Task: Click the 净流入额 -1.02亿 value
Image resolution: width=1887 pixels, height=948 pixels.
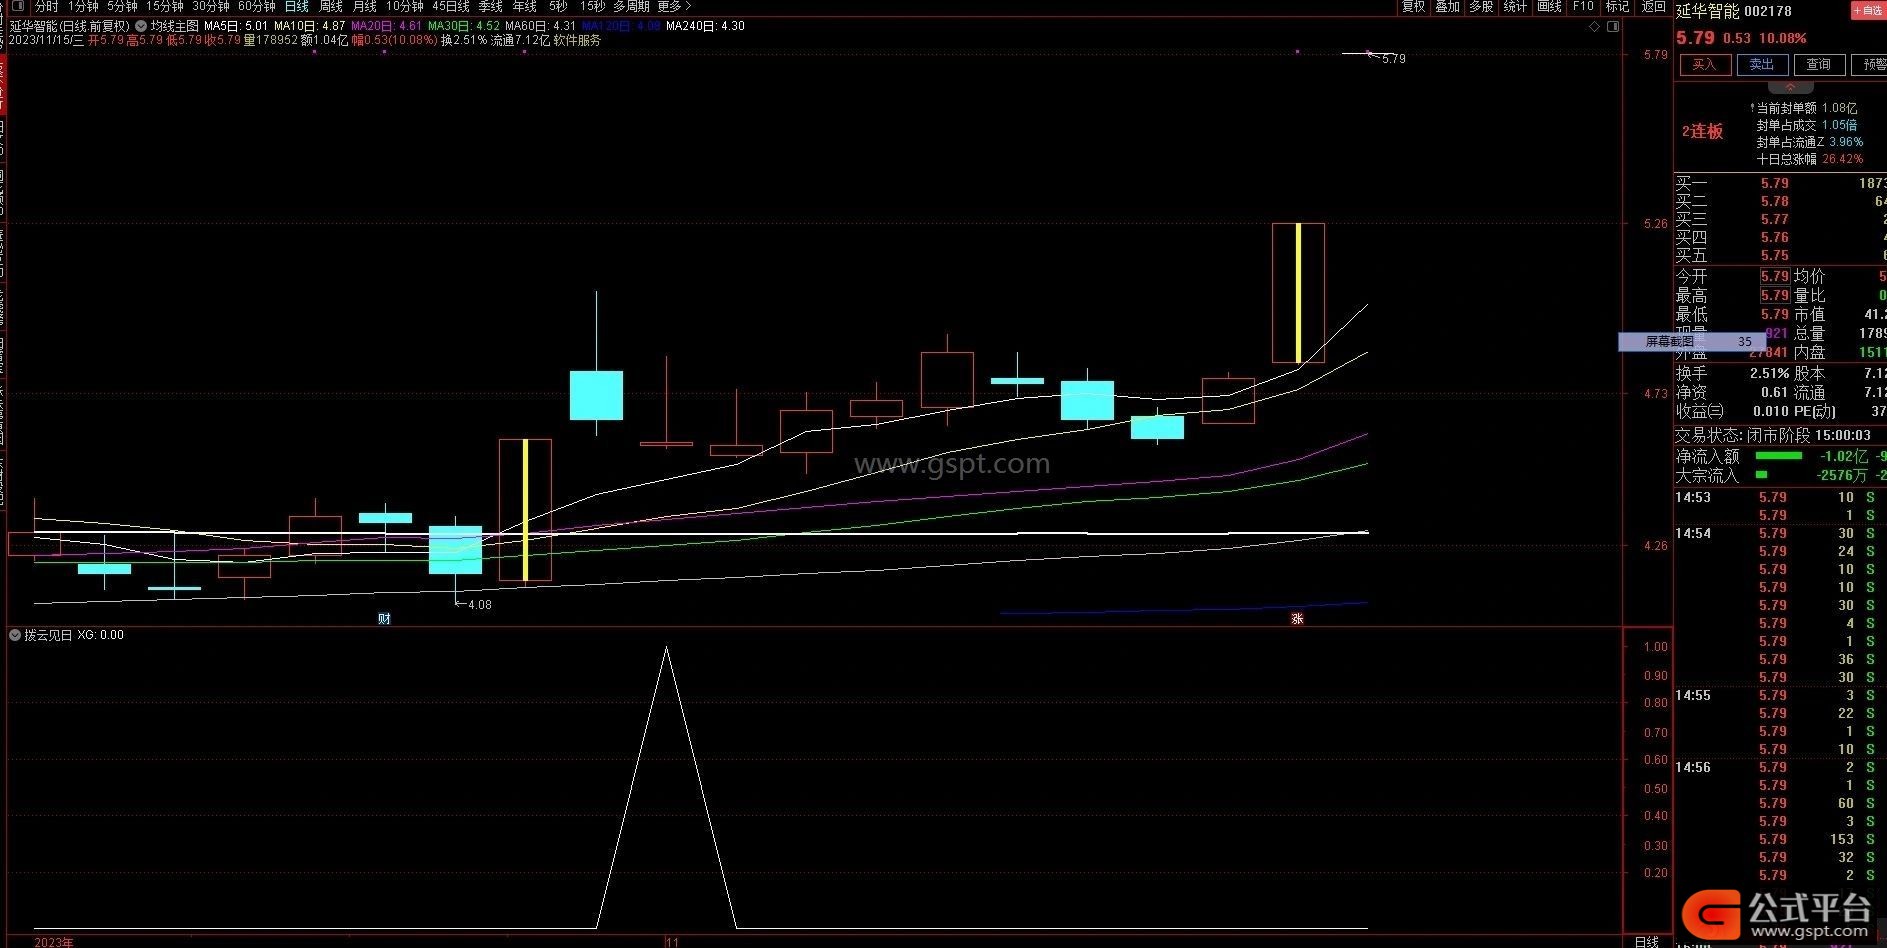Action: click(1844, 456)
